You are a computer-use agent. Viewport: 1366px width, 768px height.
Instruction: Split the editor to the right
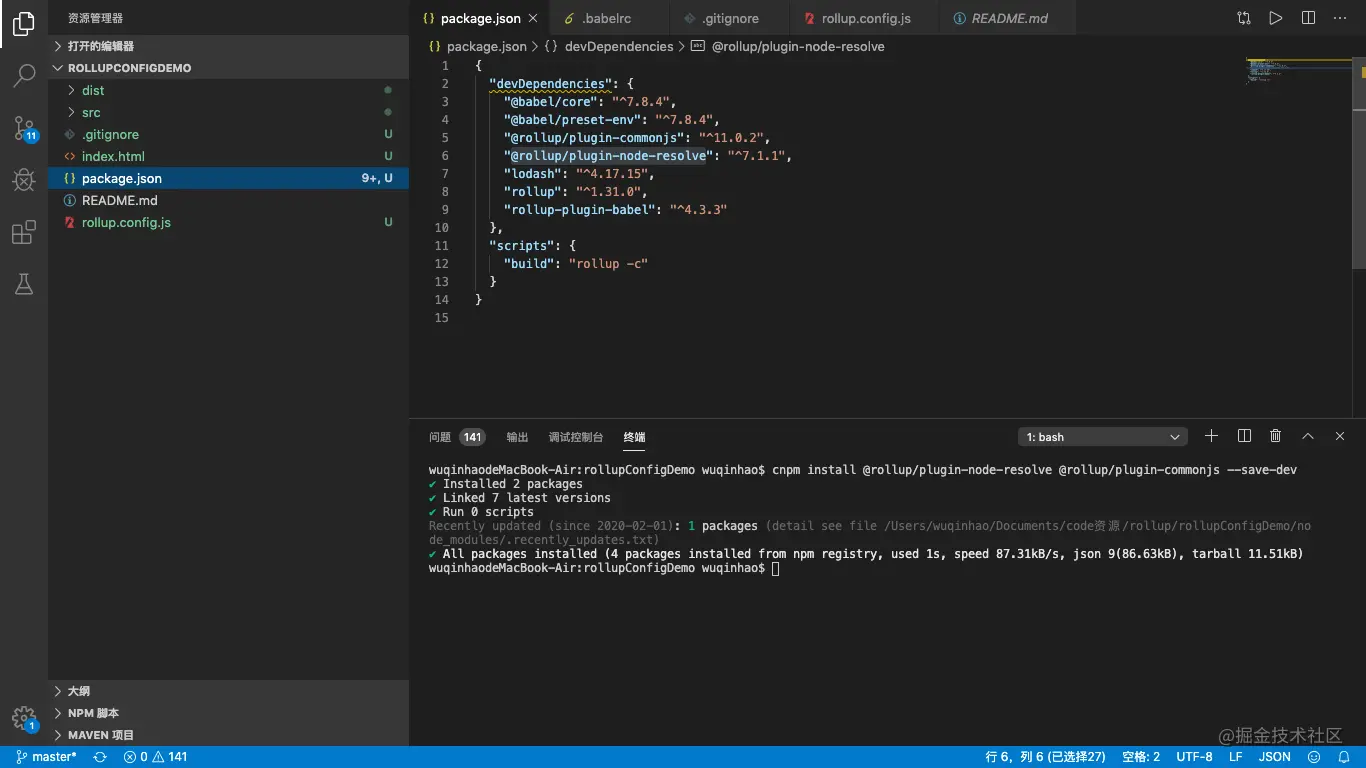(x=1308, y=18)
